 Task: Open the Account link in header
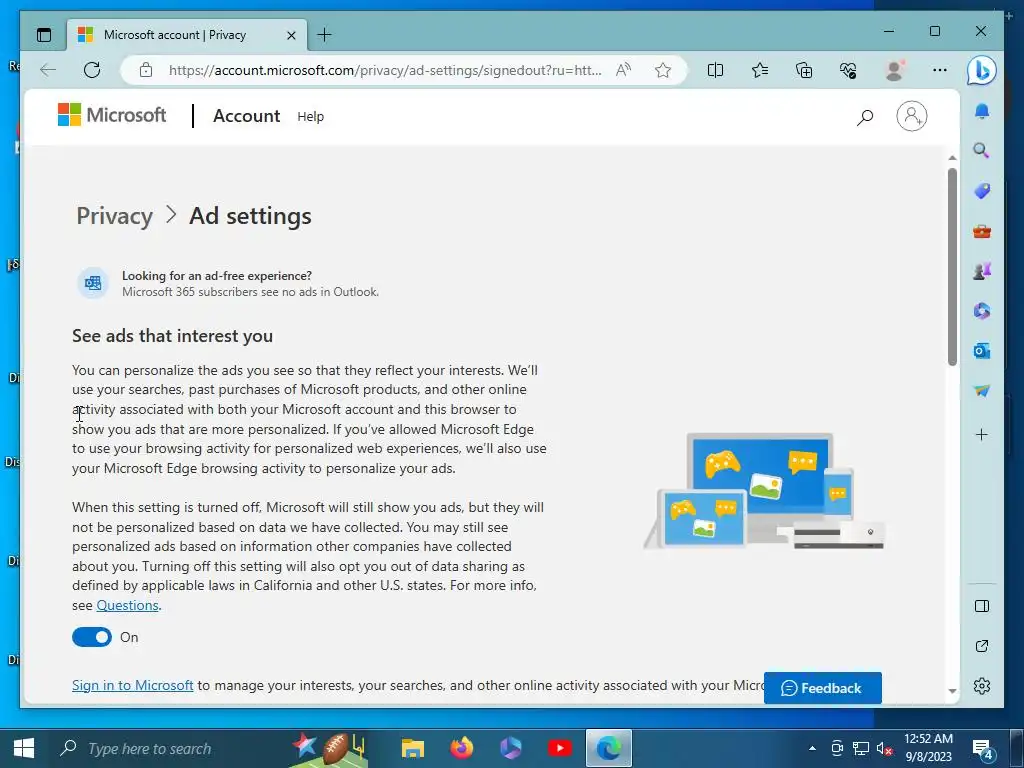click(246, 116)
